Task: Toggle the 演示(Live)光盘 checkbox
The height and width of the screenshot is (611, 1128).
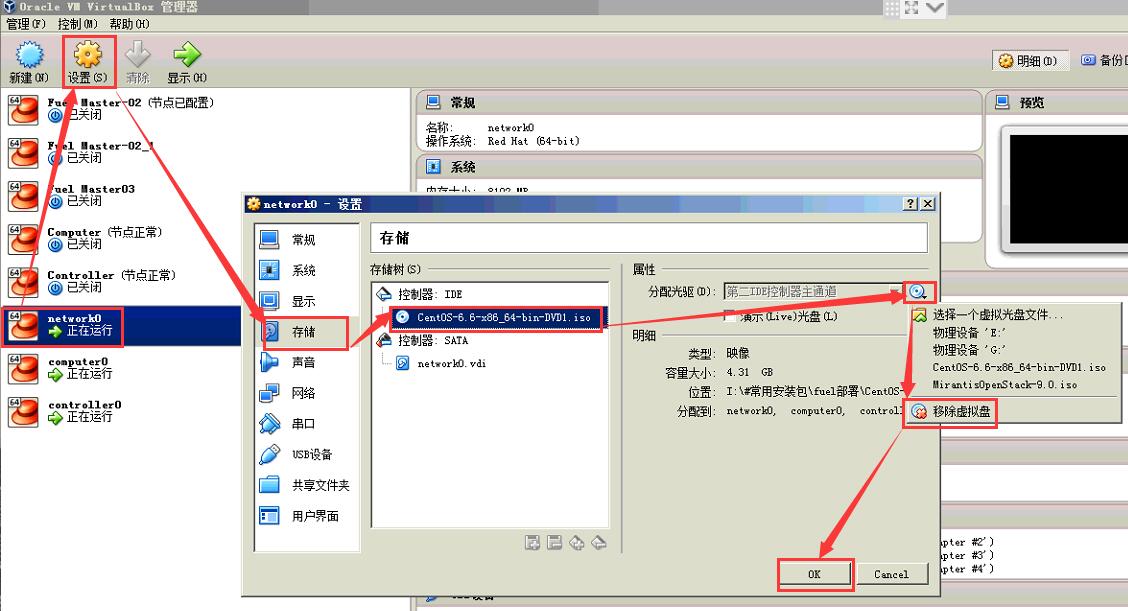Action: tap(729, 316)
